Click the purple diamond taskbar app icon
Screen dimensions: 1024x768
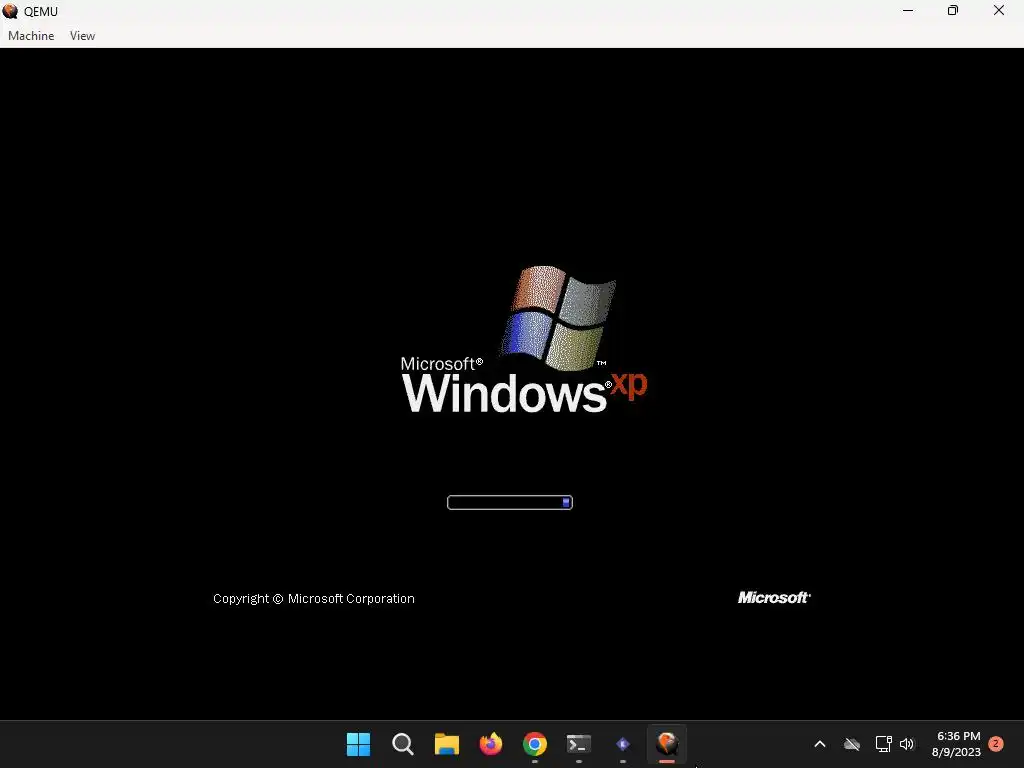click(623, 744)
